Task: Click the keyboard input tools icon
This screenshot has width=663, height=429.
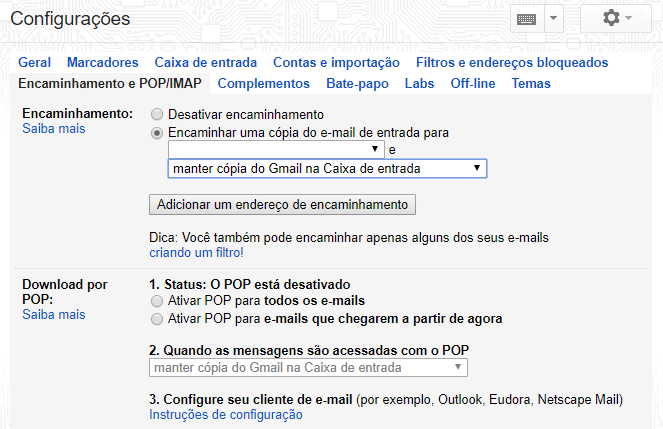Action: (x=526, y=19)
